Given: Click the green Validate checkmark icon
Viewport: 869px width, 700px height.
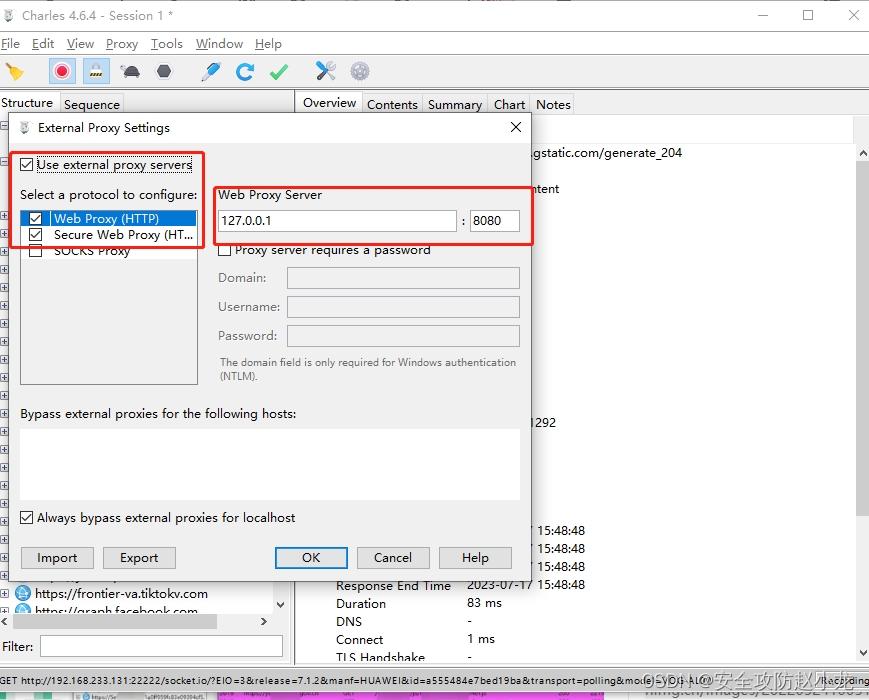Looking at the screenshot, I should click(279, 71).
